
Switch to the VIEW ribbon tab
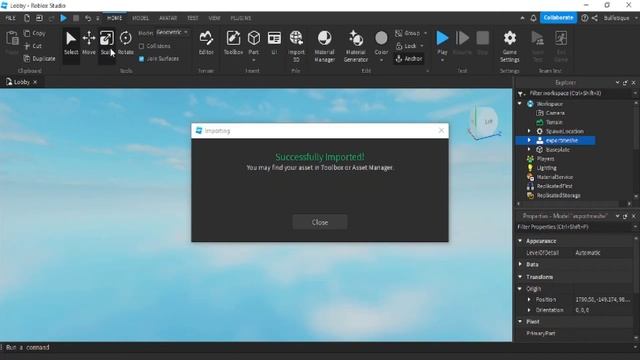point(214,18)
